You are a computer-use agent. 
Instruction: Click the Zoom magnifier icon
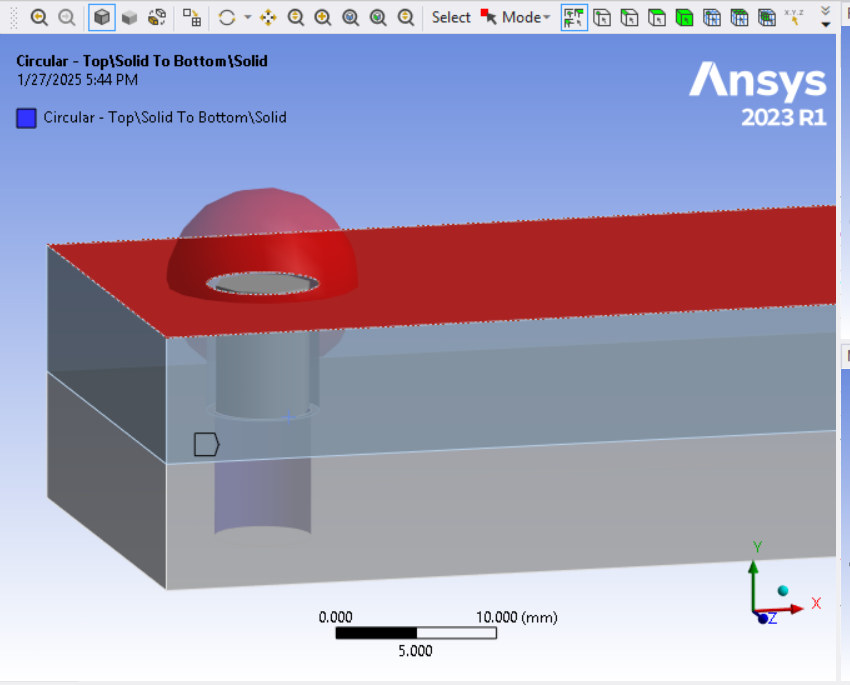click(296, 17)
